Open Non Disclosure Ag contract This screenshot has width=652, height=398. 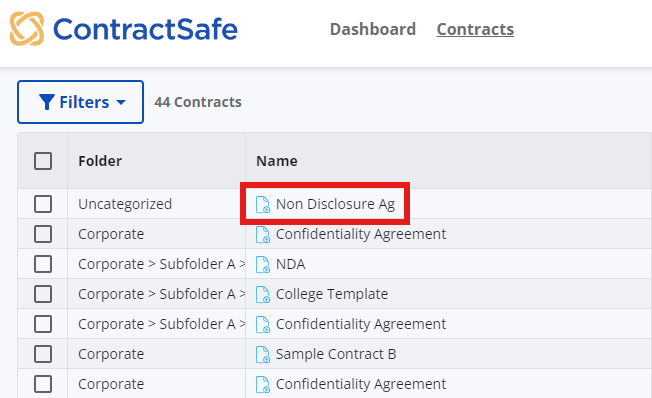click(335, 204)
